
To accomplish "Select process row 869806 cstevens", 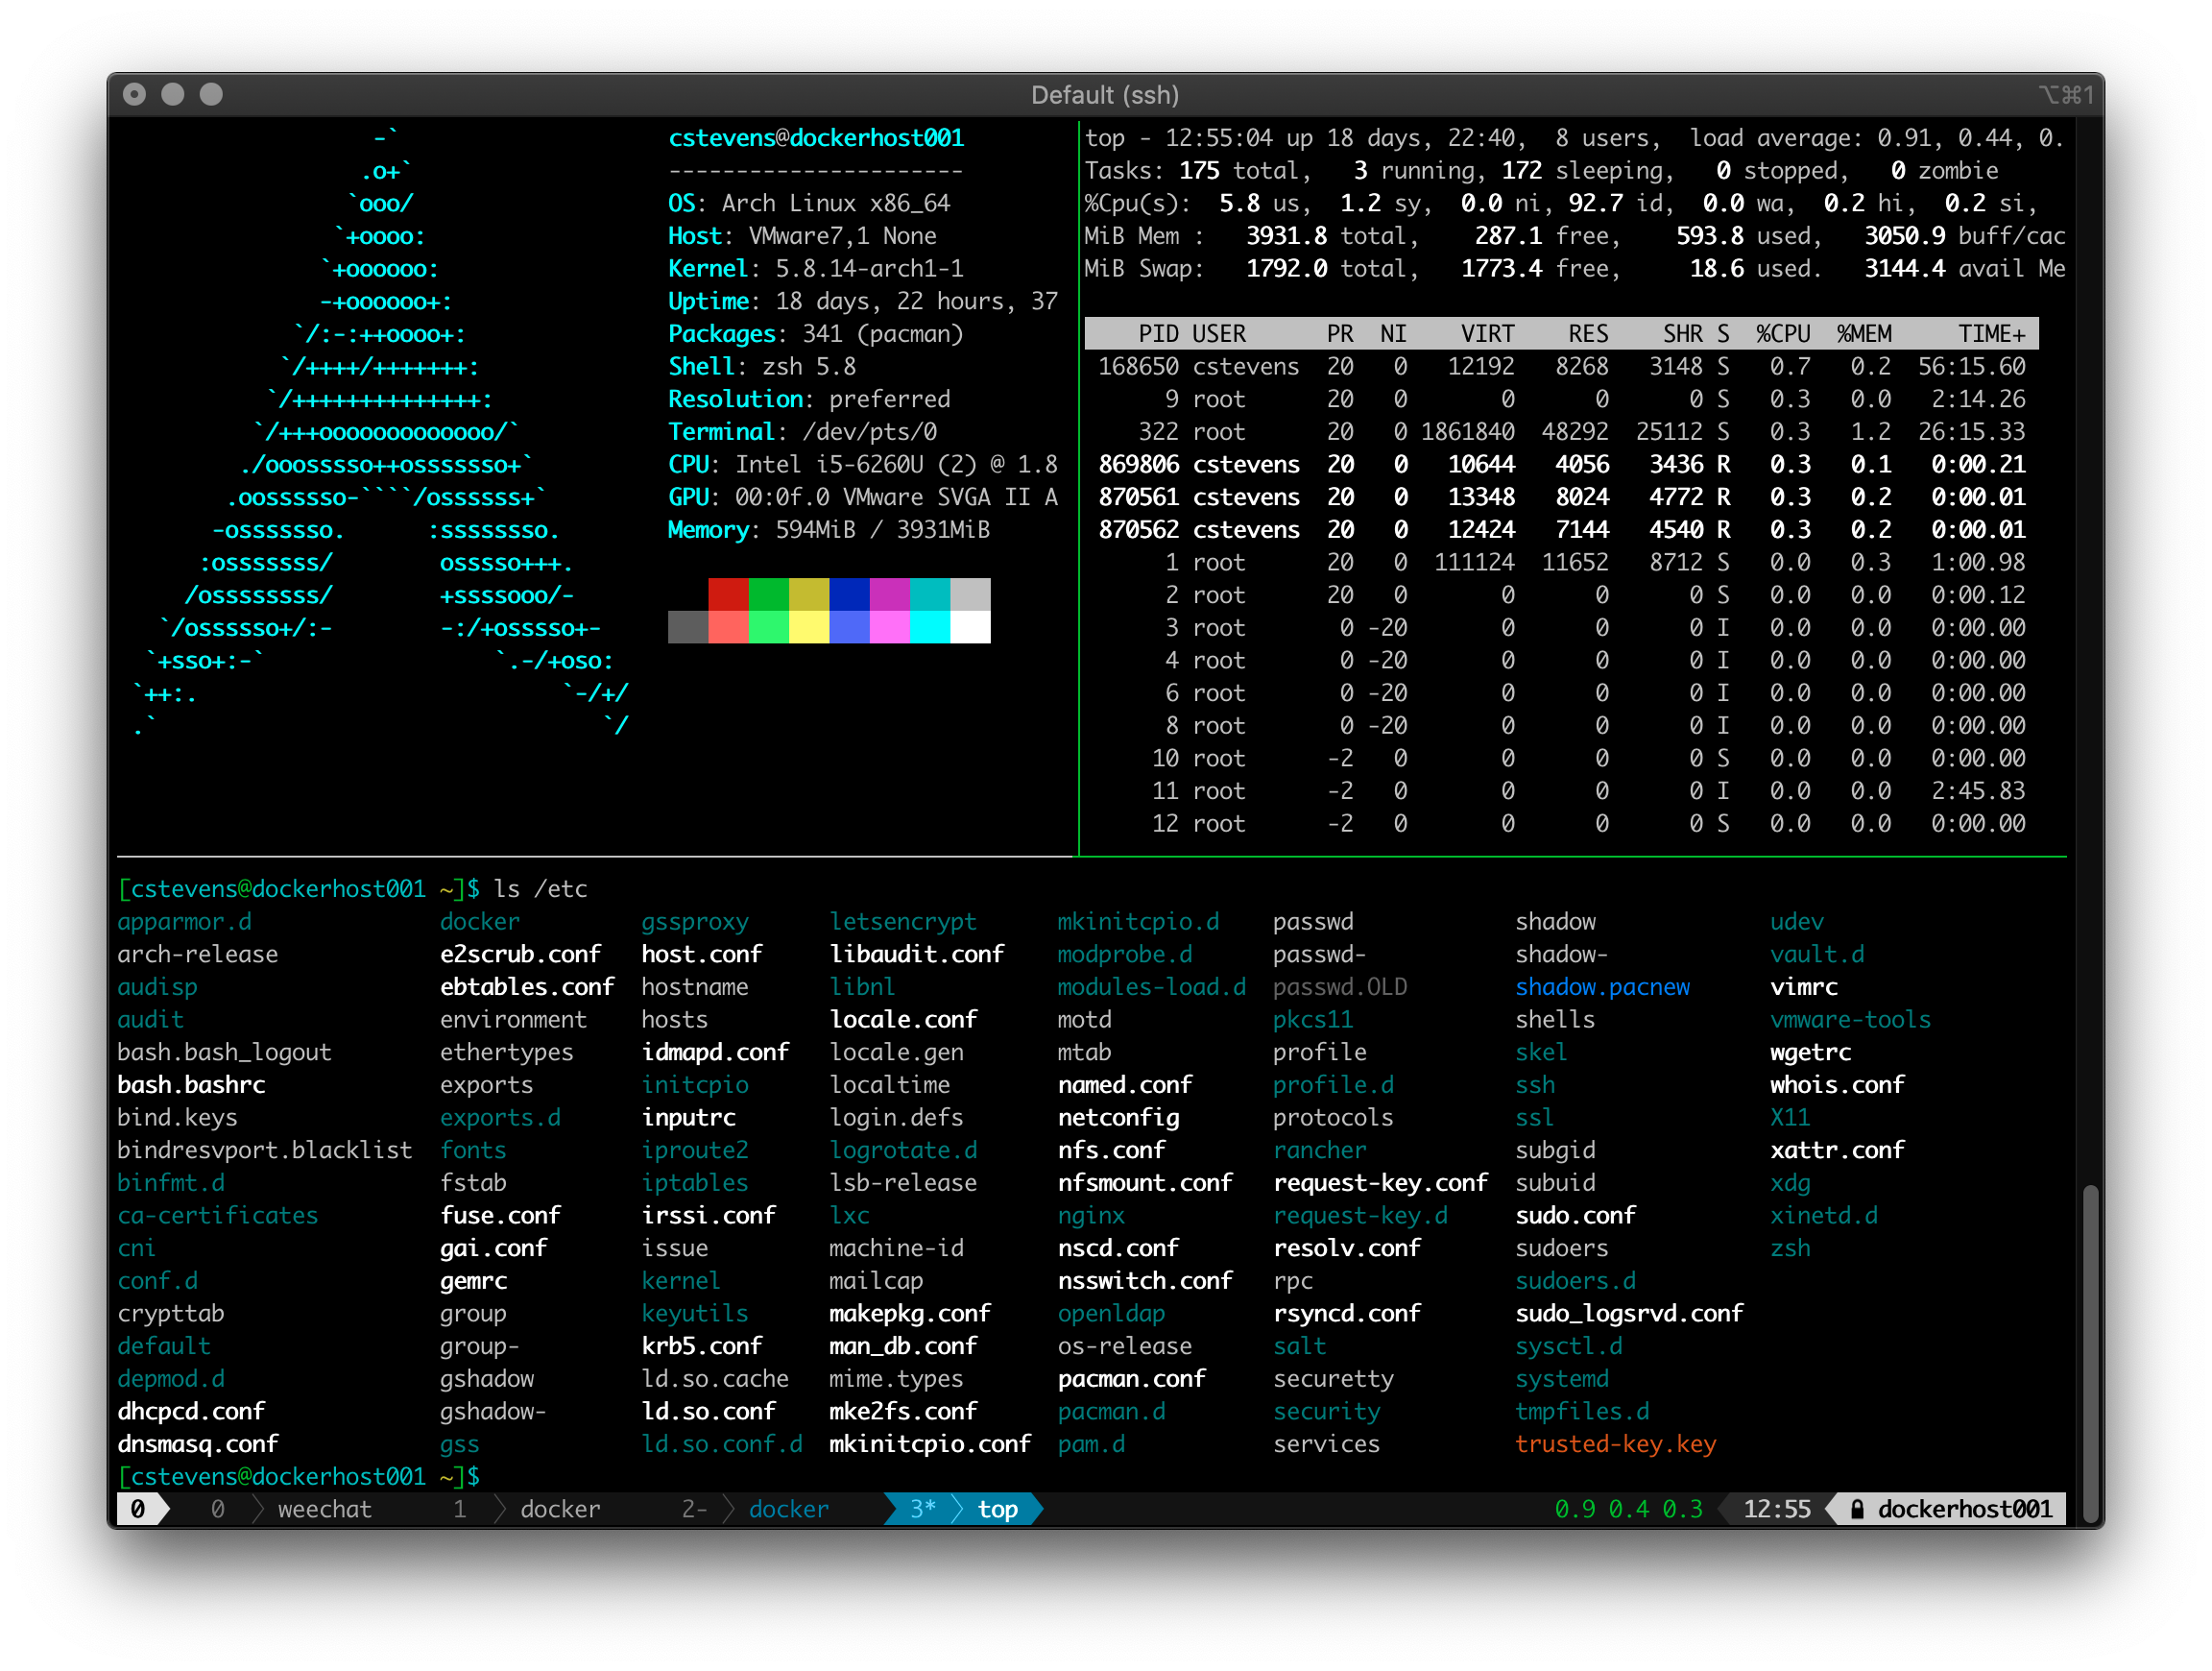I will pos(1561,464).
